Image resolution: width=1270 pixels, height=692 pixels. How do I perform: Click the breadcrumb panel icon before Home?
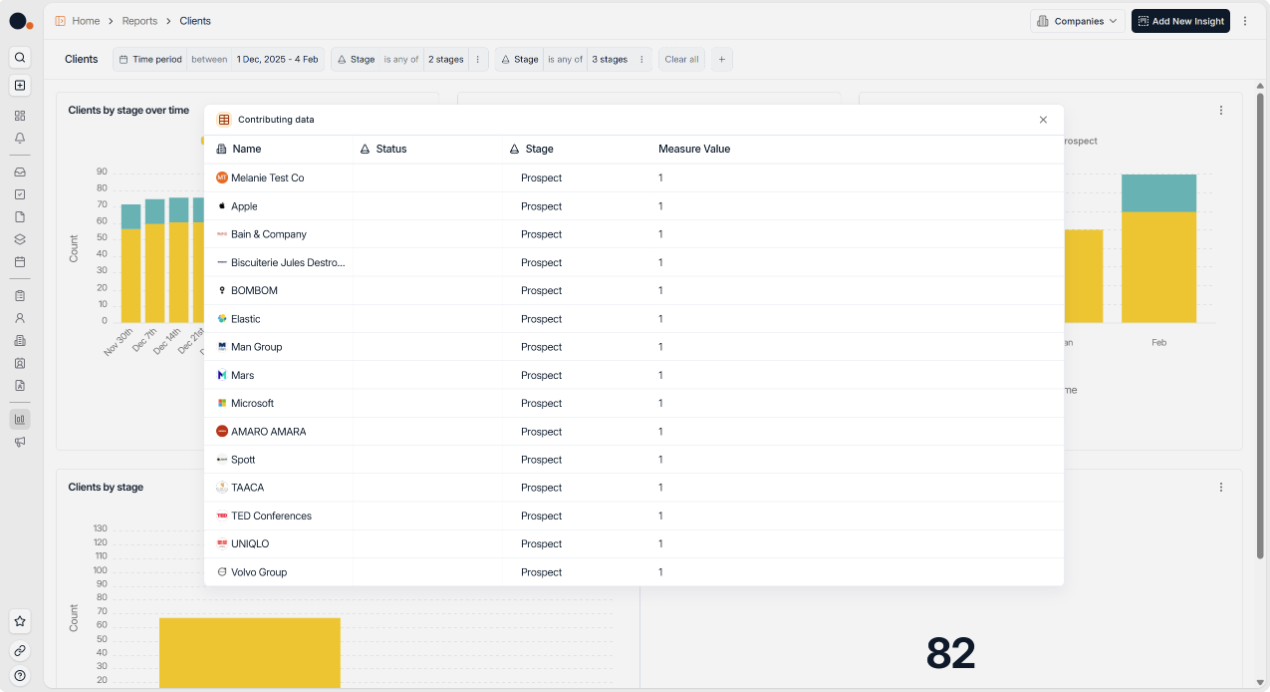[x=60, y=21]
